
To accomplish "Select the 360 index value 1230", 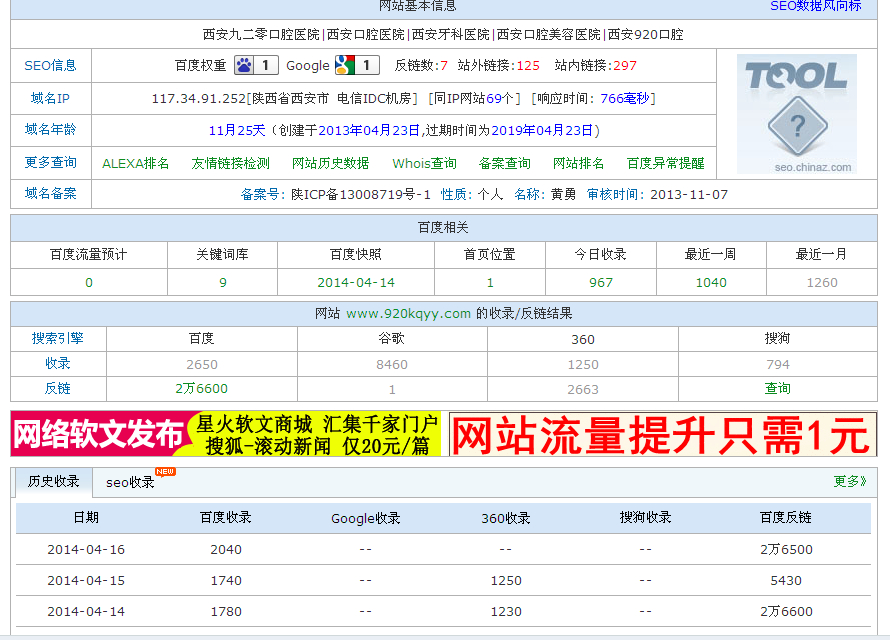I will 506,612.
